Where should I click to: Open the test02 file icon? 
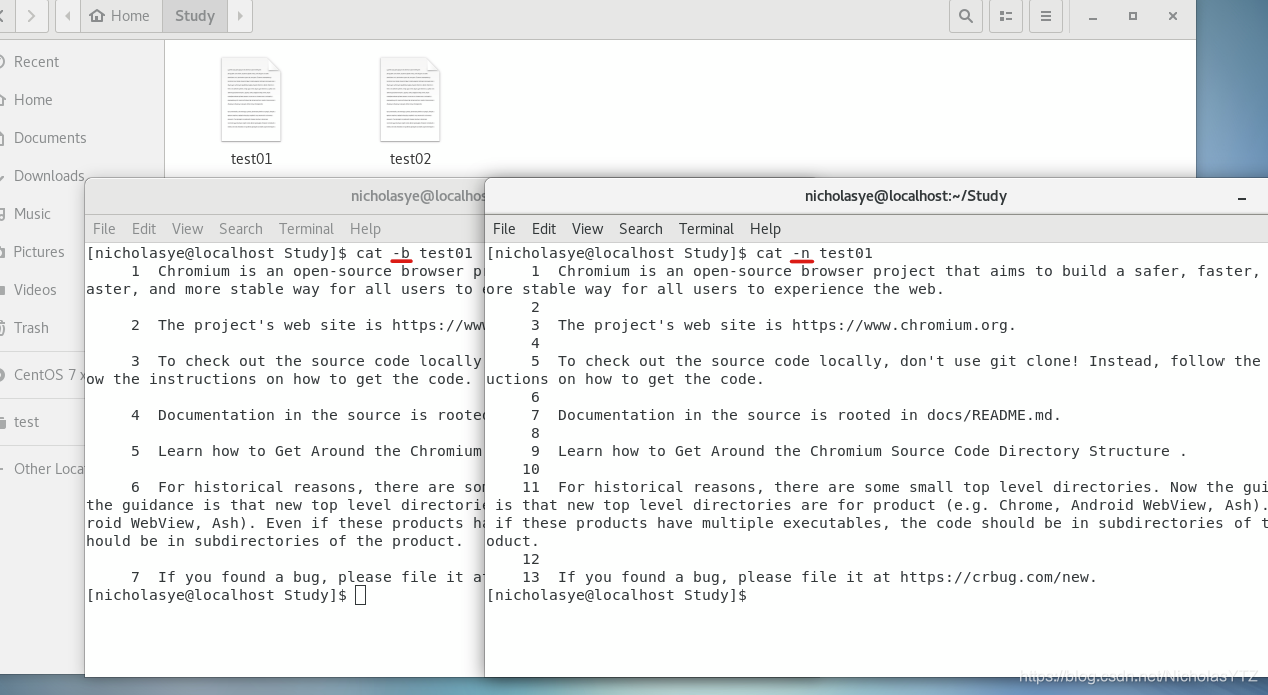tap(410, 100)
